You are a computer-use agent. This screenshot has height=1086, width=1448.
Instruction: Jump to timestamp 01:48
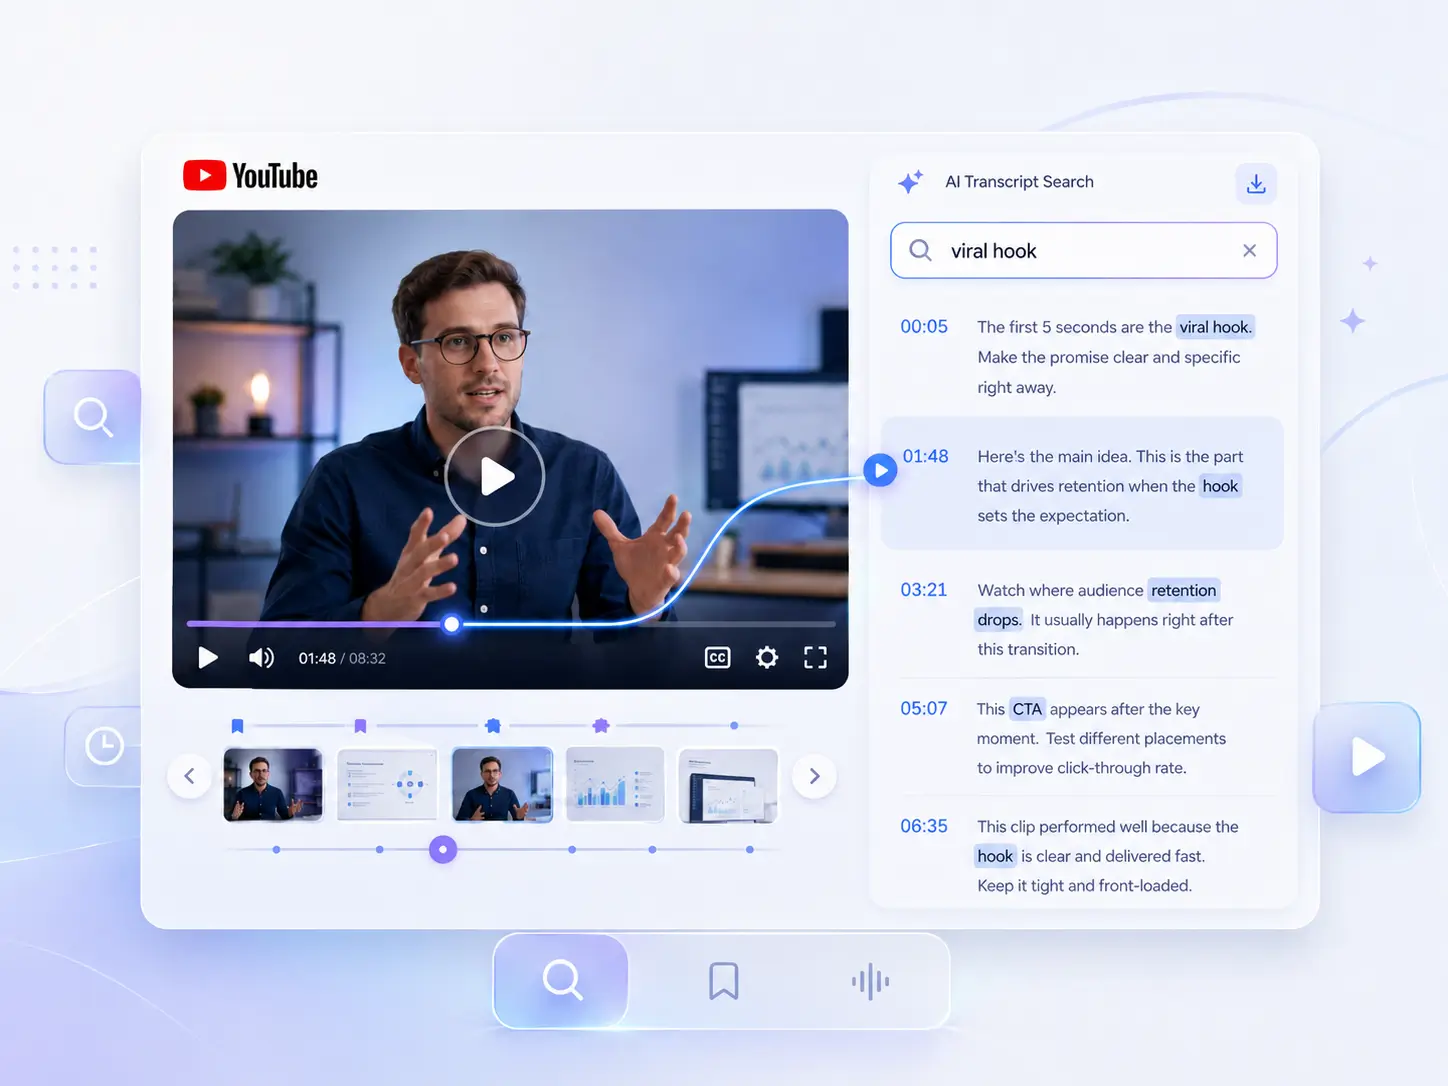pyautogui.click(x=925, y=456)
